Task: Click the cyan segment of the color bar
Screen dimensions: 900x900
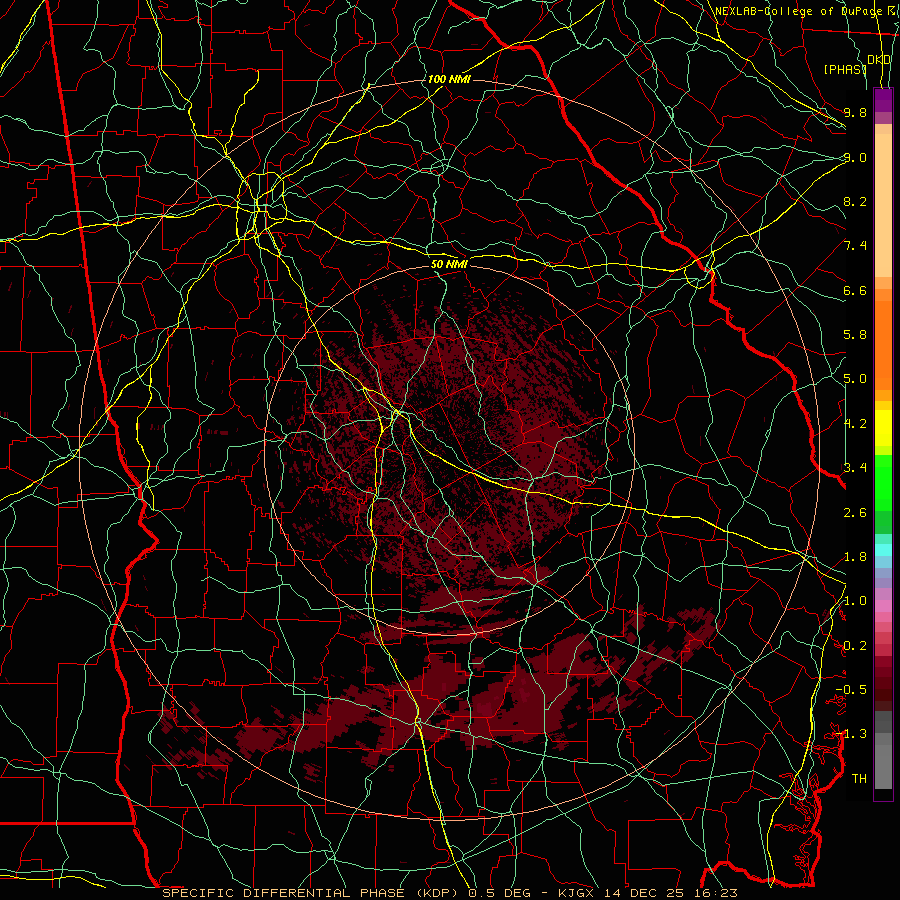Action: point(883,549)
